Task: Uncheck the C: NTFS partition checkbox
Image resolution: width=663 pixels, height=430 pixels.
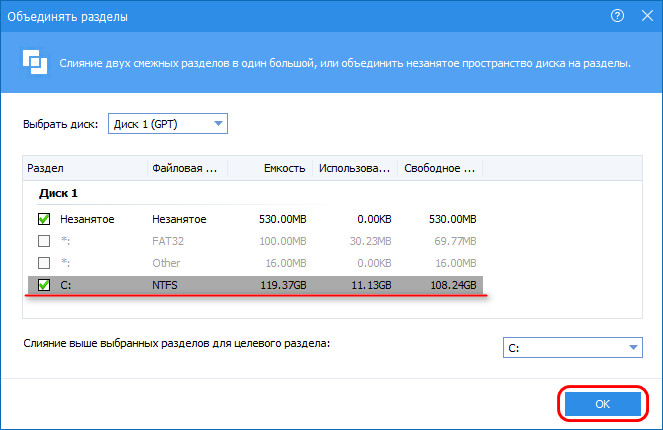Action: [44, 285]
